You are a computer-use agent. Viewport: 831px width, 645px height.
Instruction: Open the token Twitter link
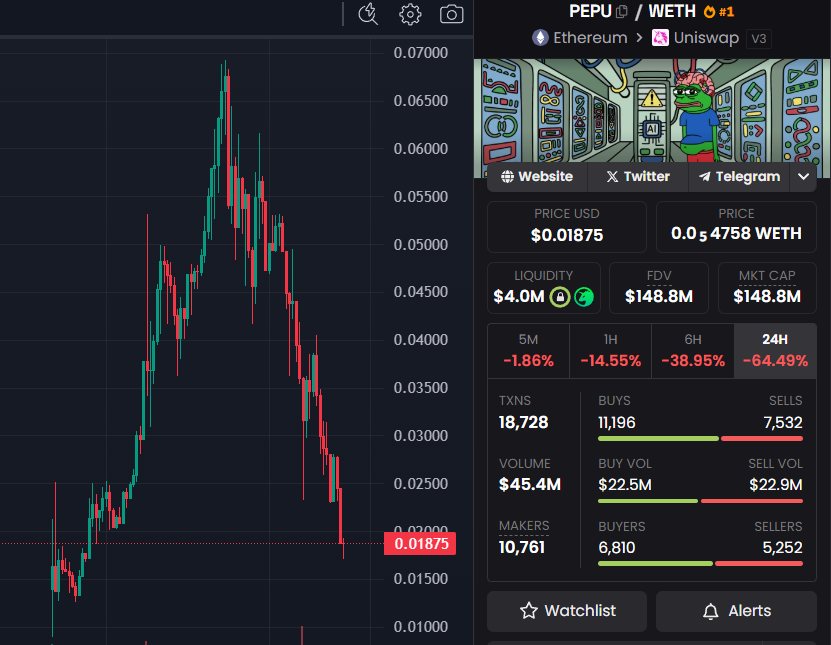[x=638, y=176]
